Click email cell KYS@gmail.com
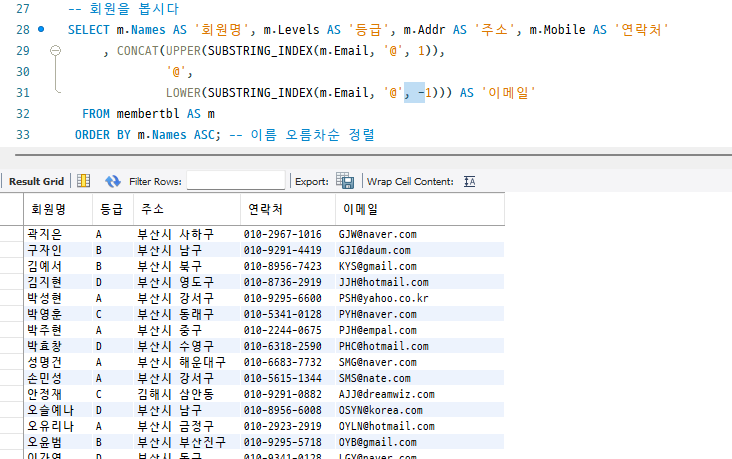Screen dimensions: 732x459 [420, 266]
